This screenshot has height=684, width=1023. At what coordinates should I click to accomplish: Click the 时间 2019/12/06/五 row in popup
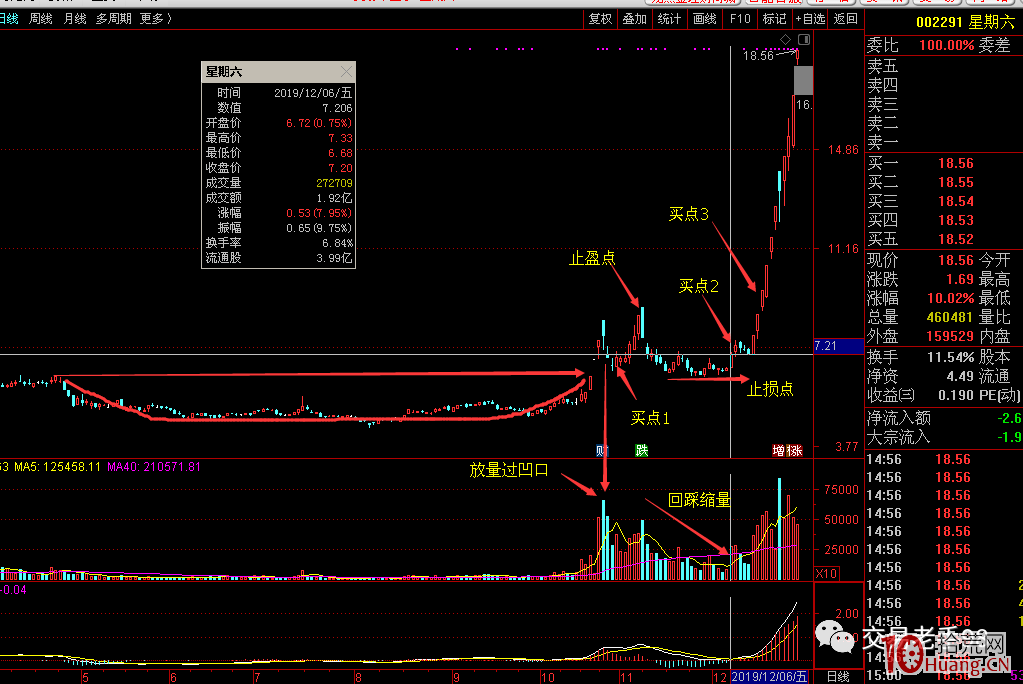(279, 93)
